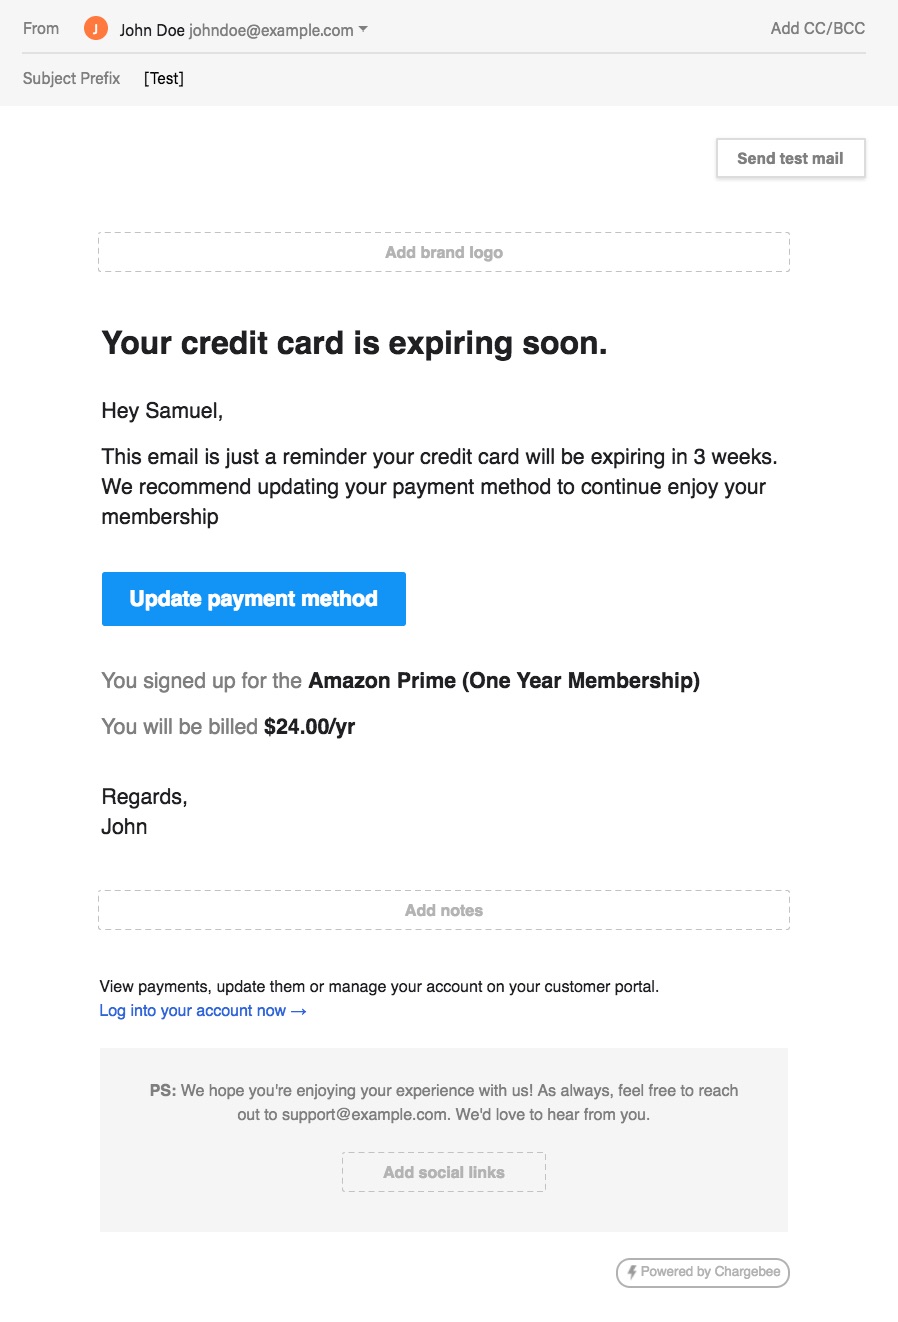Viewport: 898px width, 1322px height.
Task: Open the sender dropdown arrow
Action: click(363, 30)
